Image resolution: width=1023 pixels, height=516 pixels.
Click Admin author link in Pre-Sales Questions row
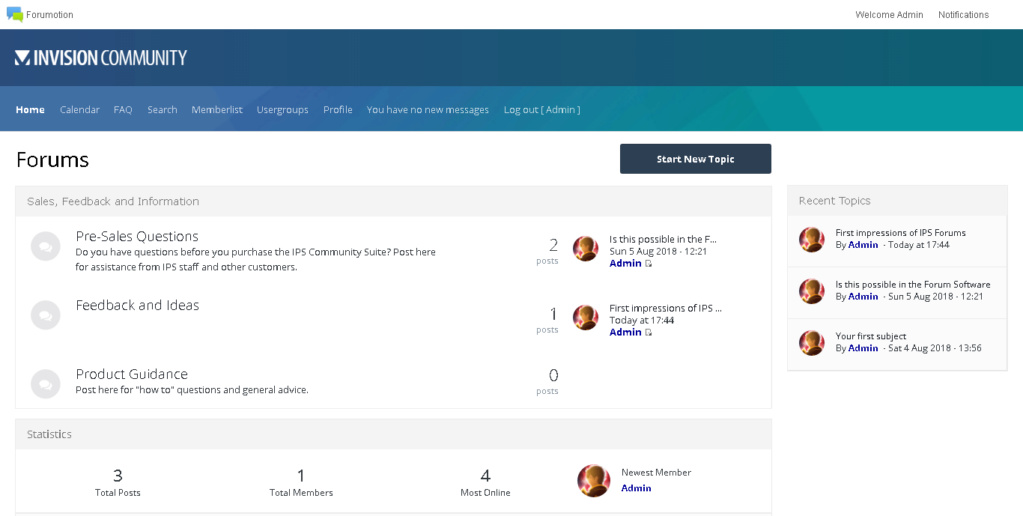point(625,263)
